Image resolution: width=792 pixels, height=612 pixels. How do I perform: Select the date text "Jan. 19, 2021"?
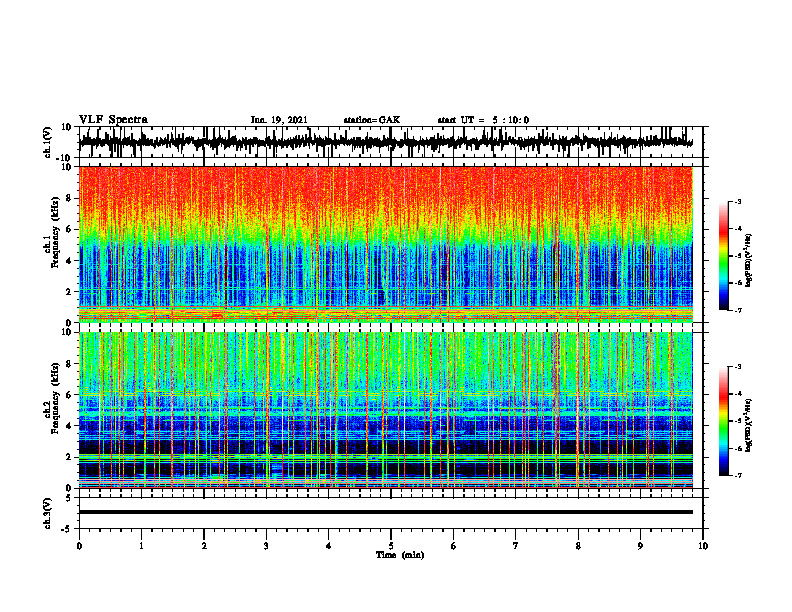click(279, 120)
